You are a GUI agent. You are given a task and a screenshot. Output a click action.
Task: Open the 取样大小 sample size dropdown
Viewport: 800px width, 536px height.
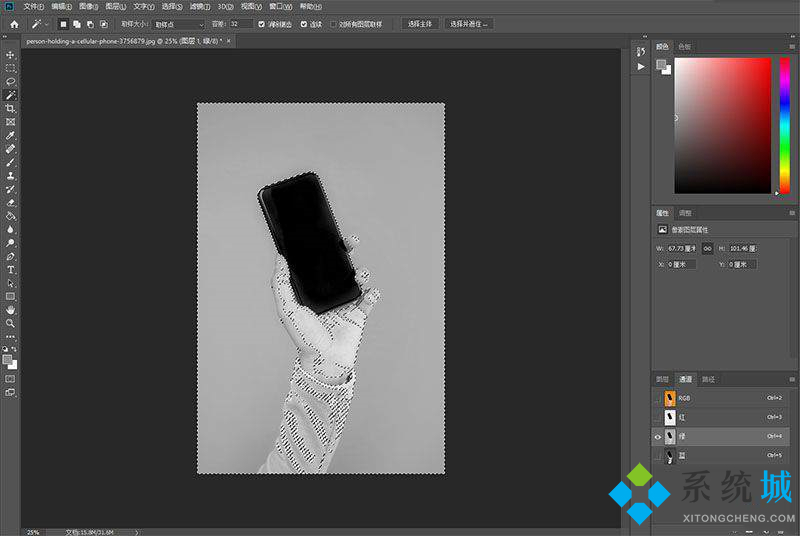[178, 23]
